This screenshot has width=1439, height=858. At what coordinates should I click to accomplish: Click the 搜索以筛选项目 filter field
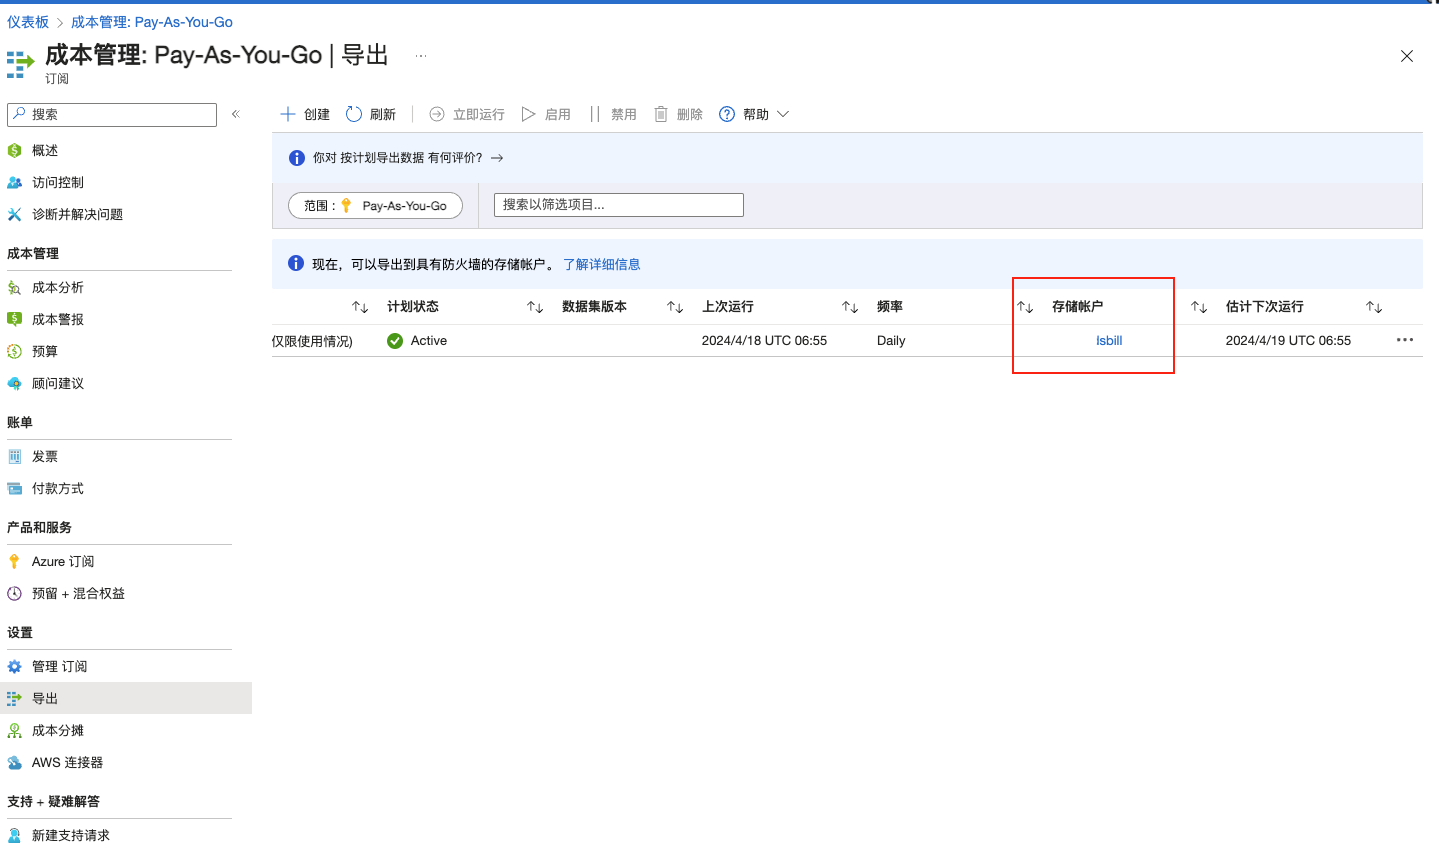coord(618,205)
